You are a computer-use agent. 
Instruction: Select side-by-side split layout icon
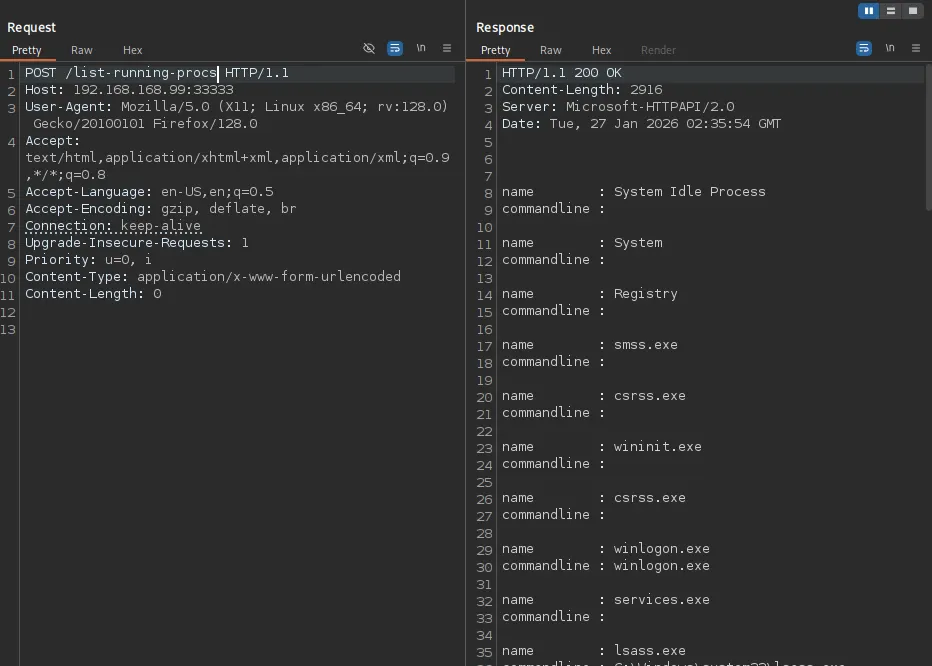(869, 11)
